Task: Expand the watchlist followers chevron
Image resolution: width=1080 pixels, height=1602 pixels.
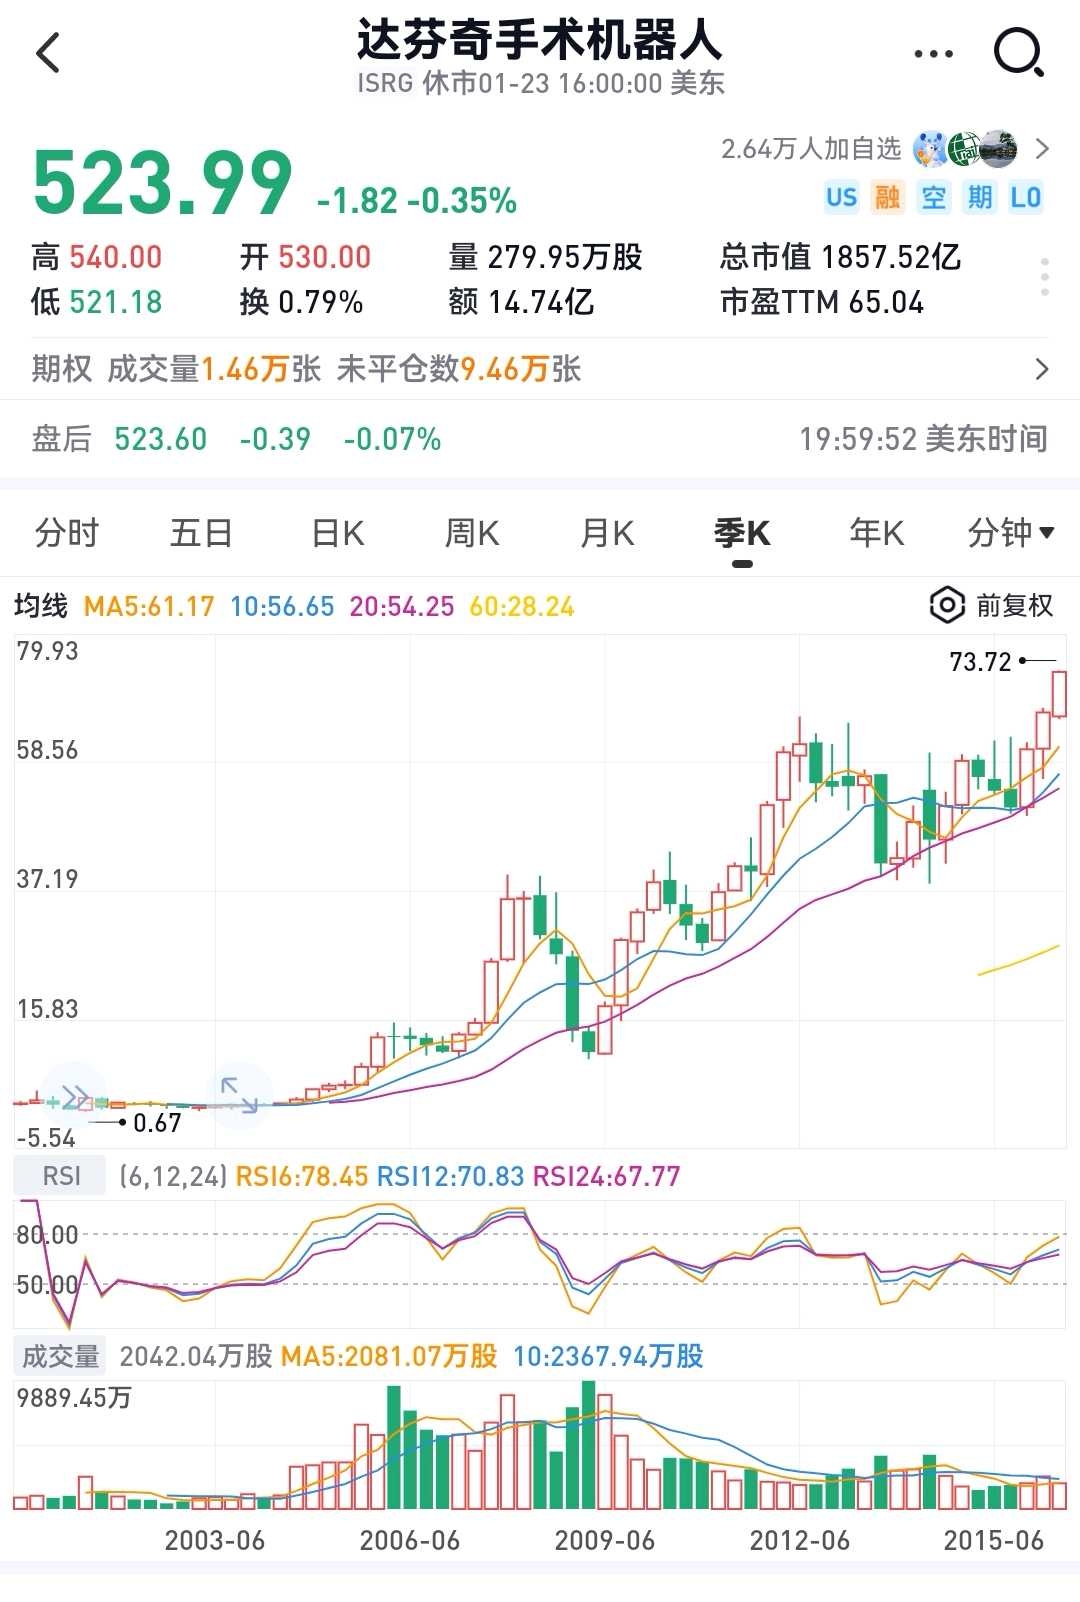Action: [1043, 149]
